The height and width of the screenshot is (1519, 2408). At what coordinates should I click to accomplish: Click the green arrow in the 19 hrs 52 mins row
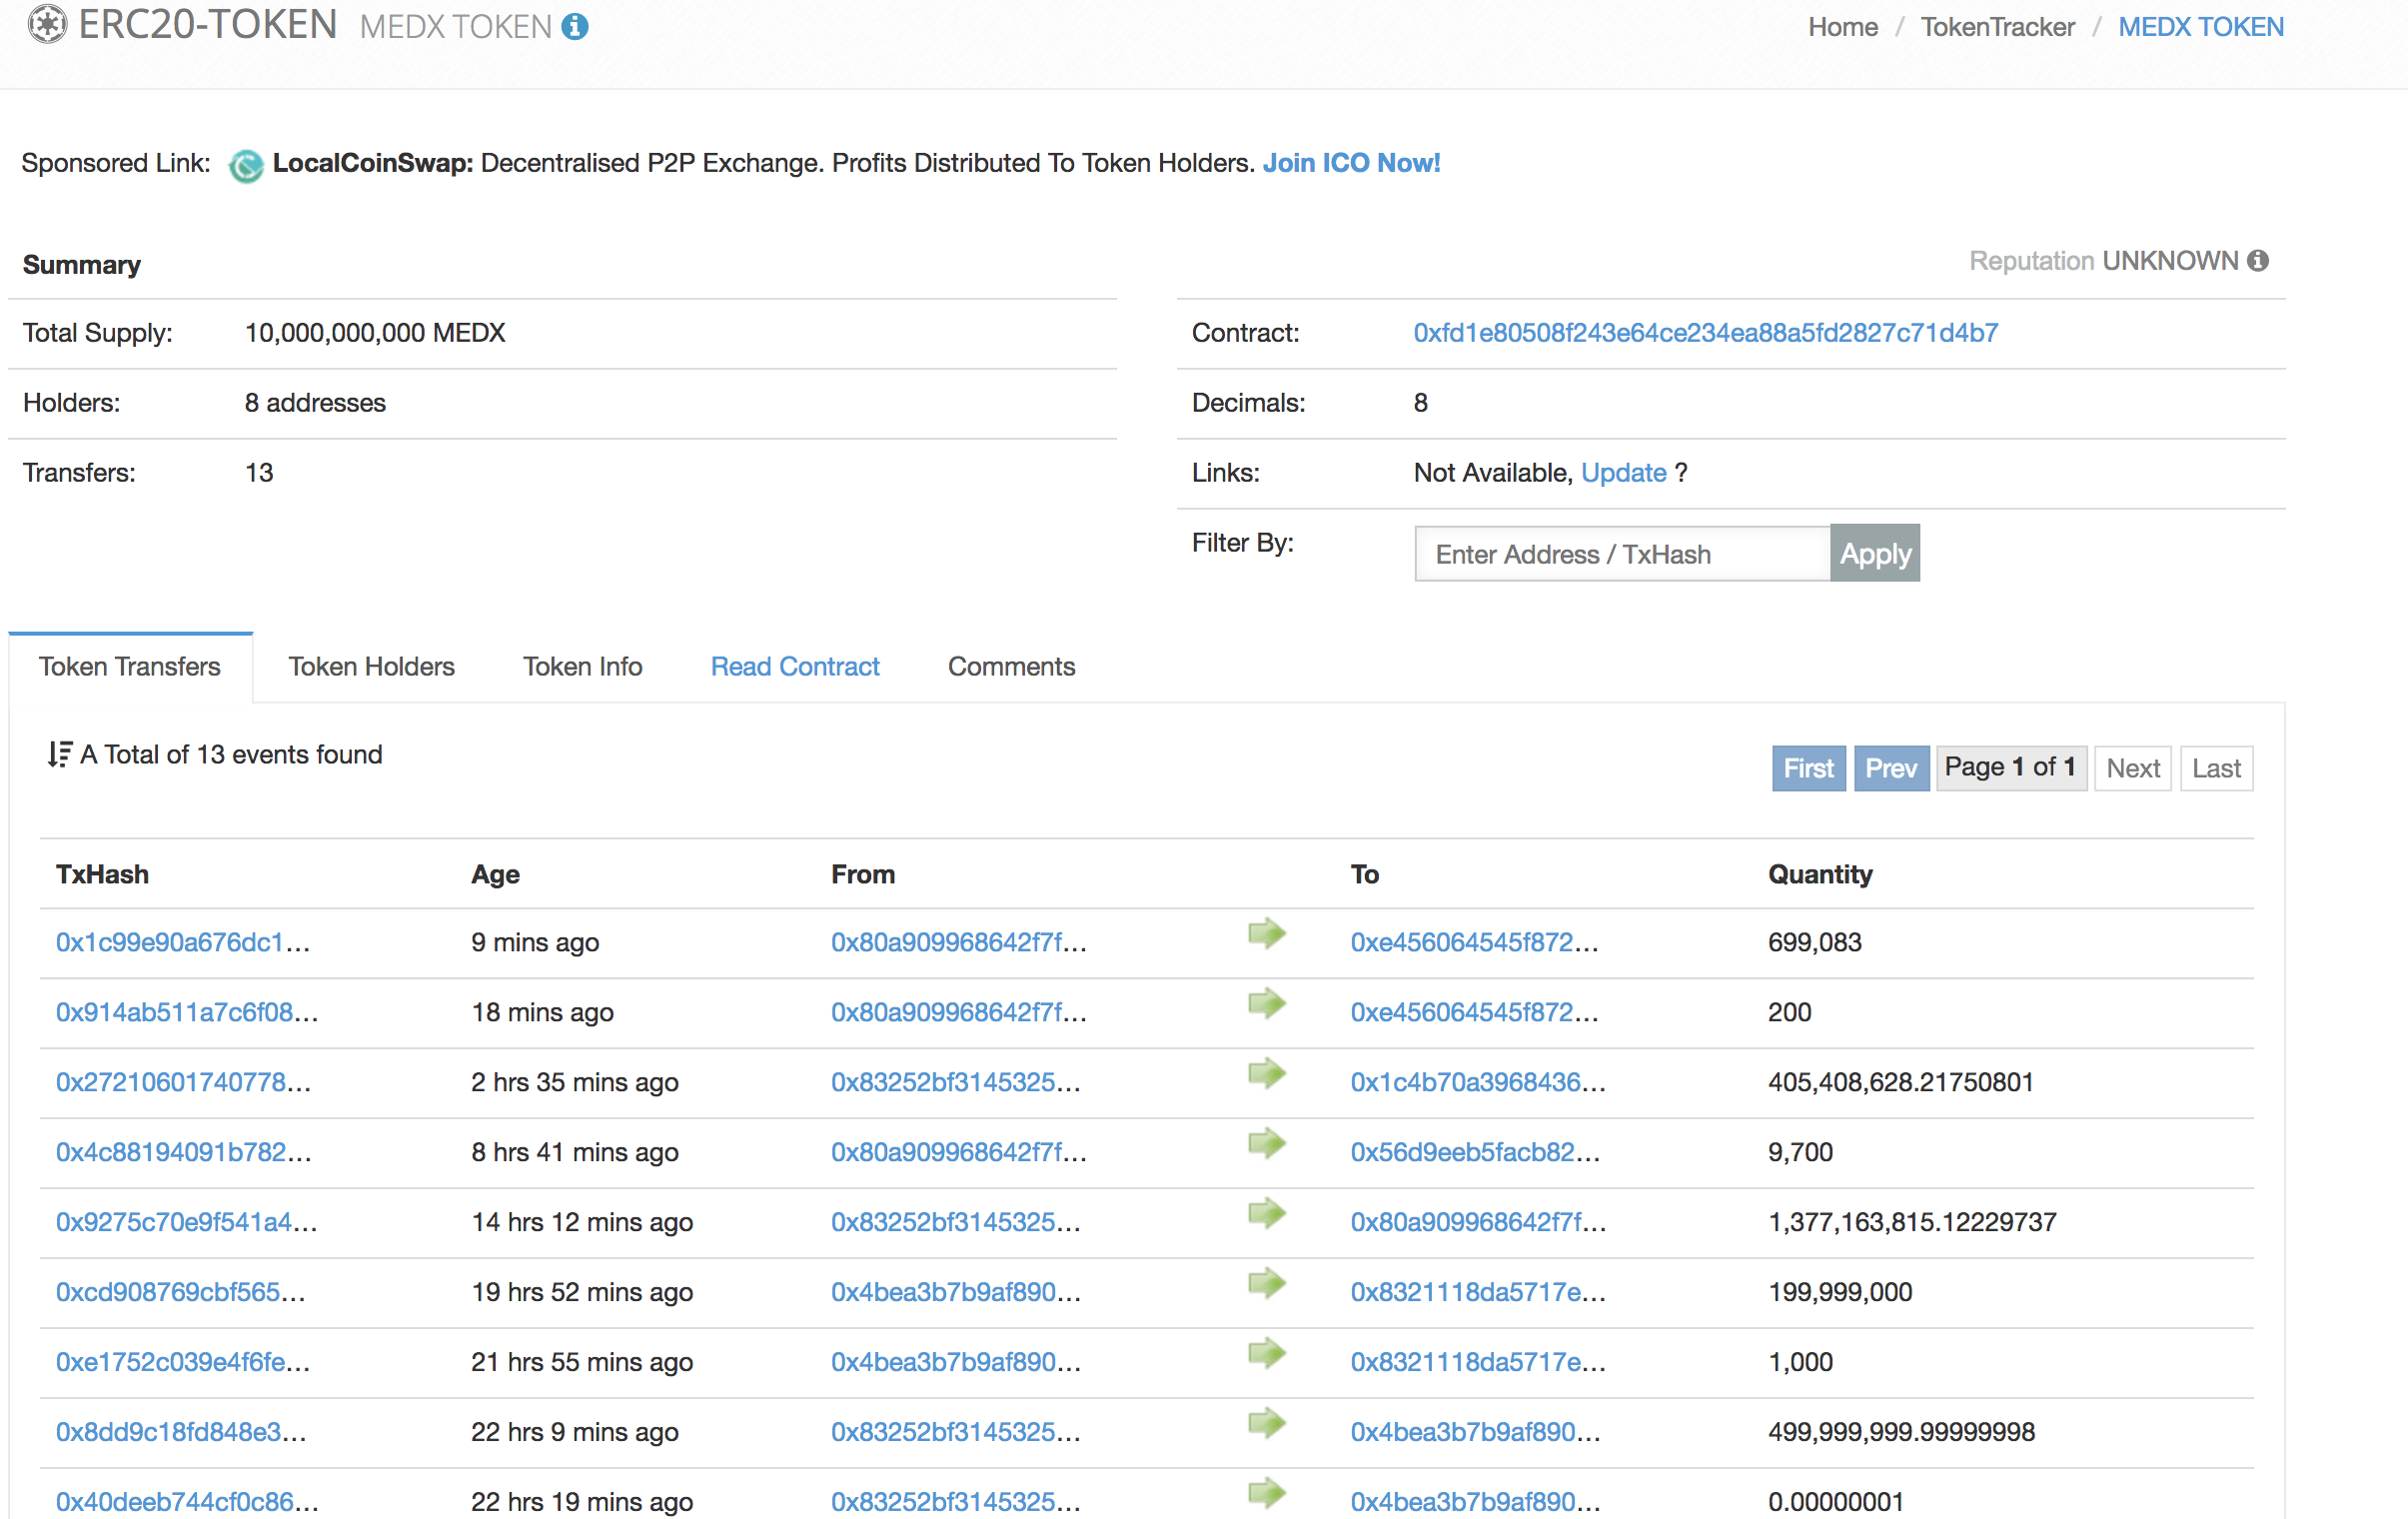click(1267, 1284)
